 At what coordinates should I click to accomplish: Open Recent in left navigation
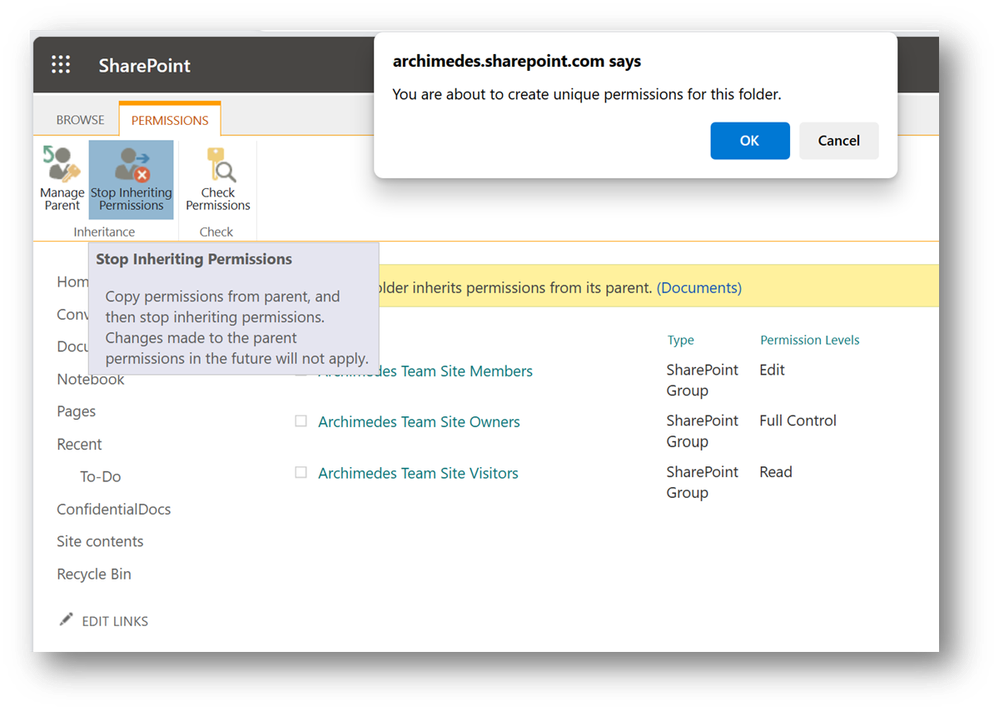coord(79,444)
